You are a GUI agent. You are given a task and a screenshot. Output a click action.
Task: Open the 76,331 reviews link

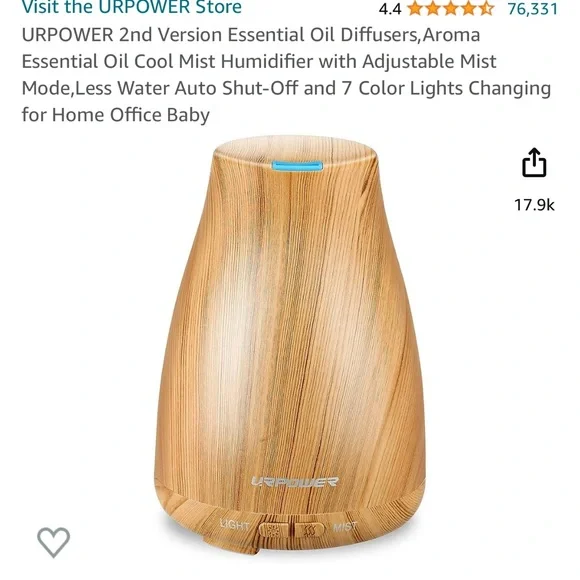coord(533,9)
